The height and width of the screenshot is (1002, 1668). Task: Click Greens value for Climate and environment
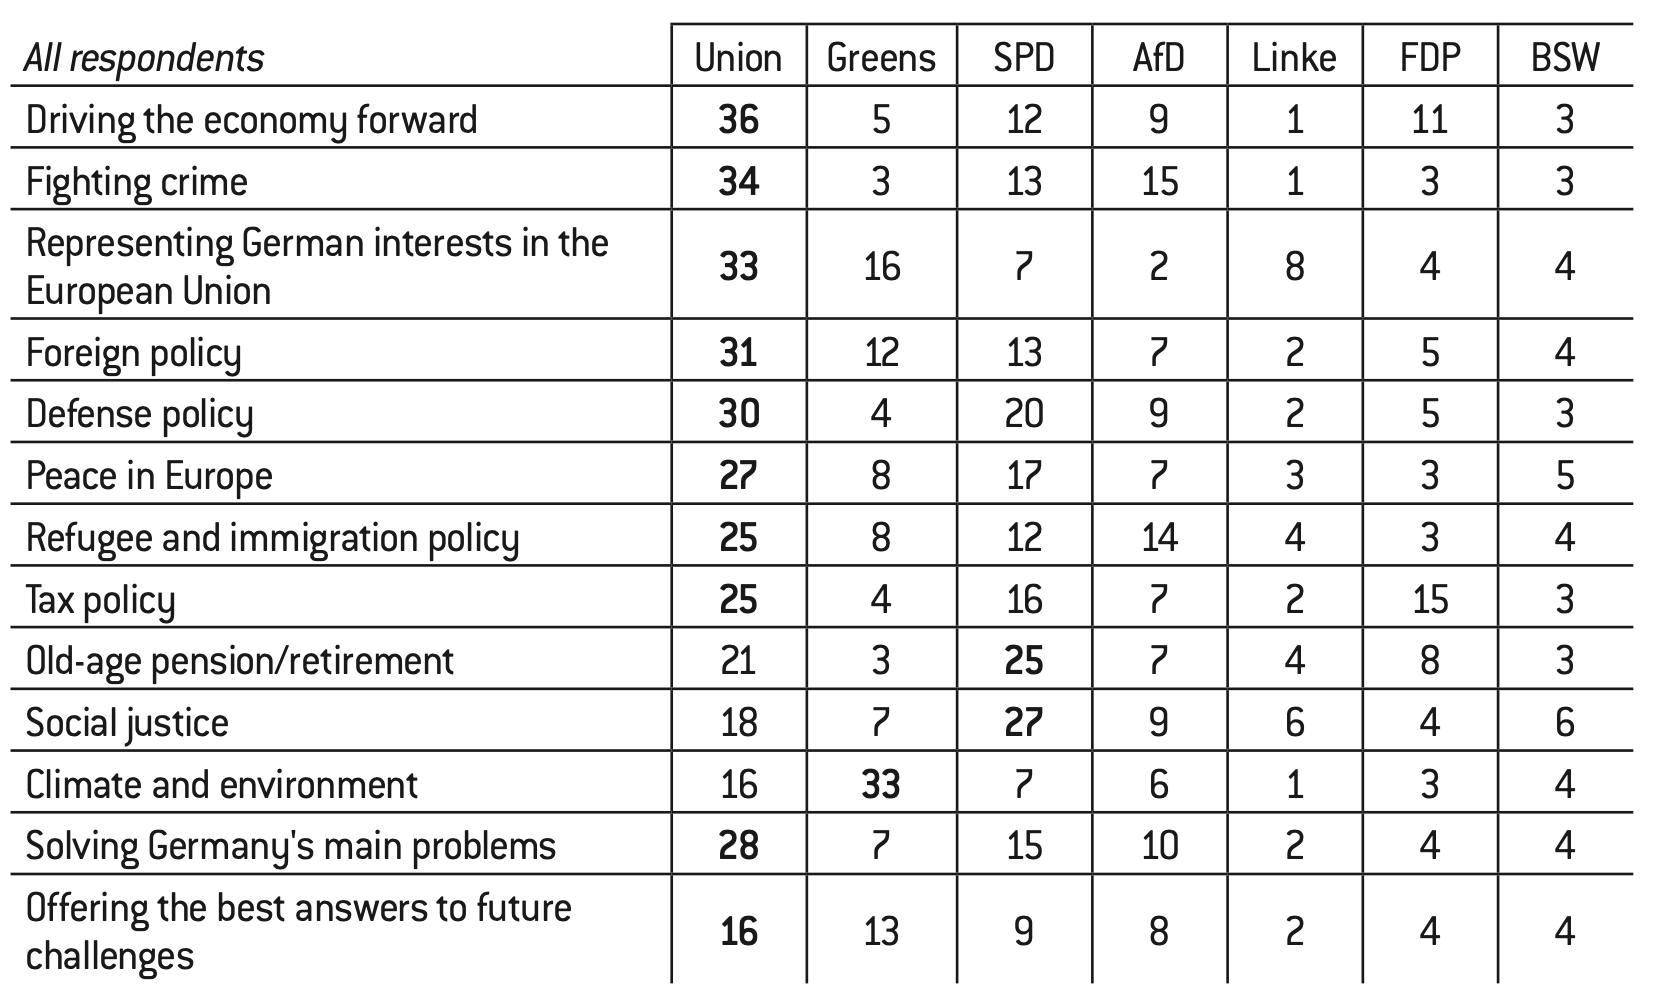tap(881, 785)
